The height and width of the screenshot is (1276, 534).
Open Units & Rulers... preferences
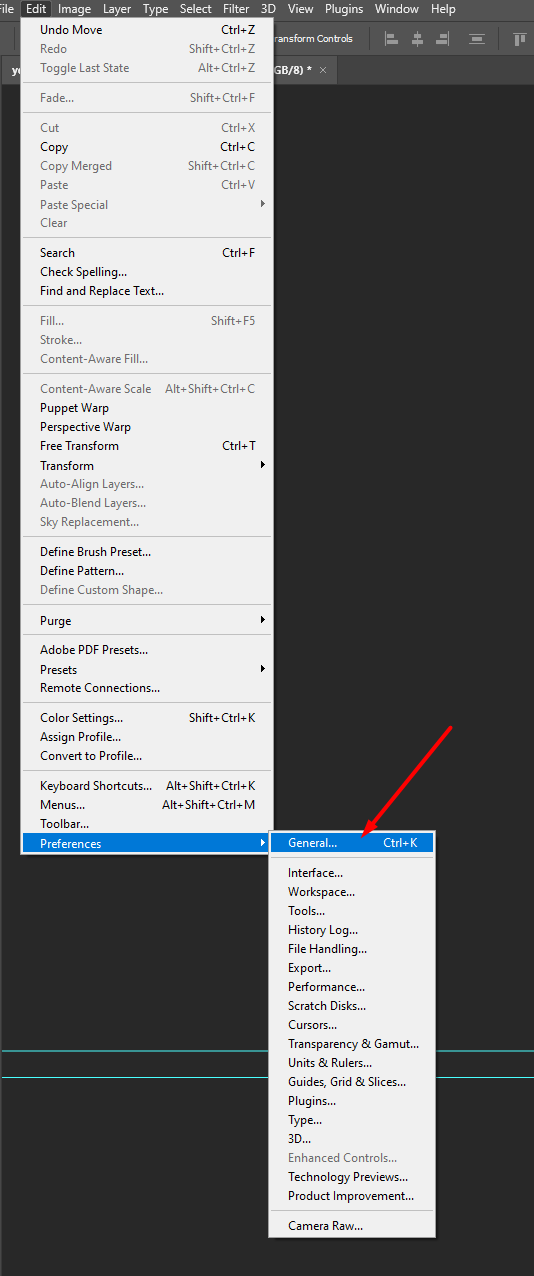pos(352,1063)
